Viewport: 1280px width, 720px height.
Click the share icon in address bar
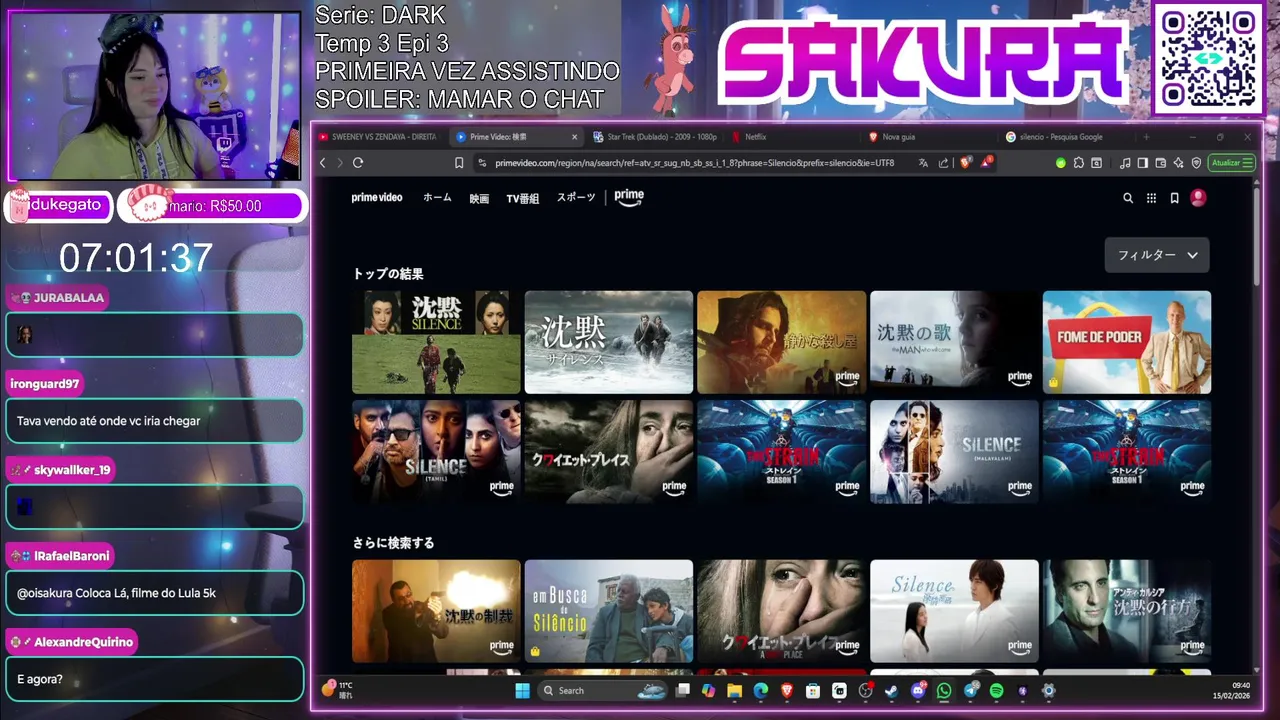(x=943, y=163)
